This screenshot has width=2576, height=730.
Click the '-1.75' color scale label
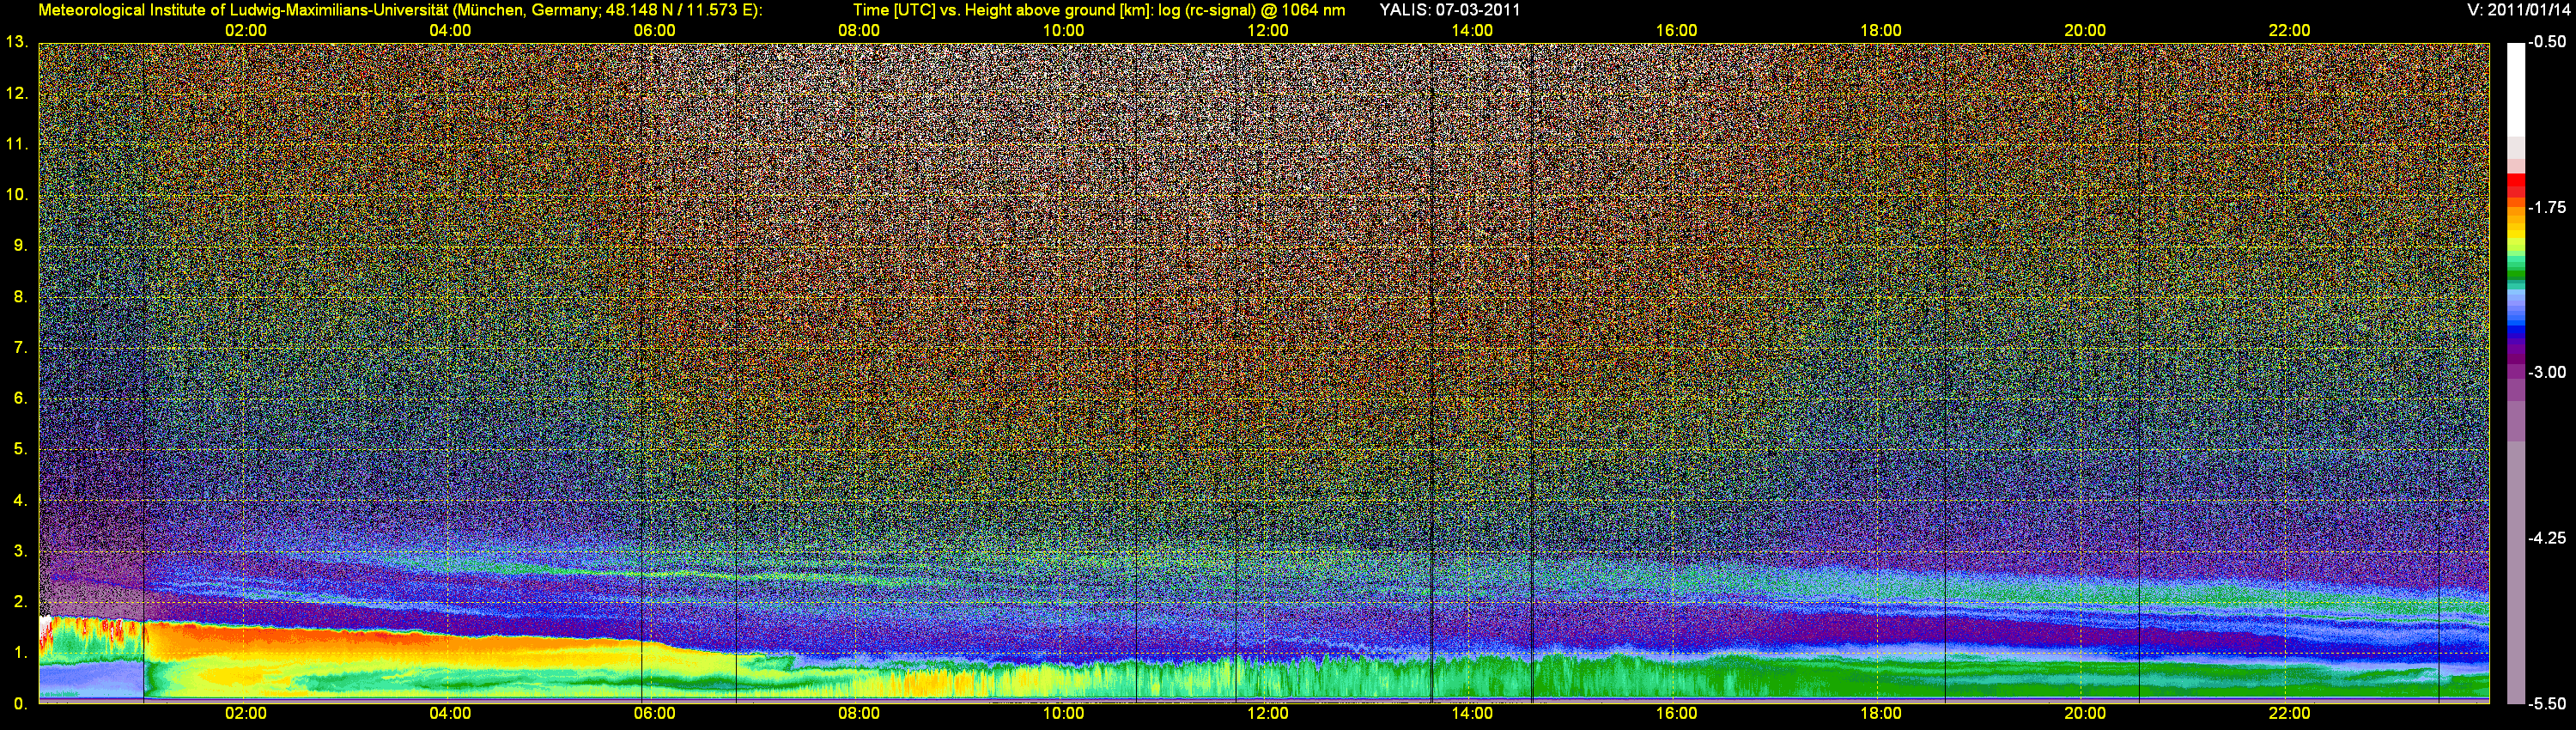coord(2547,207)
